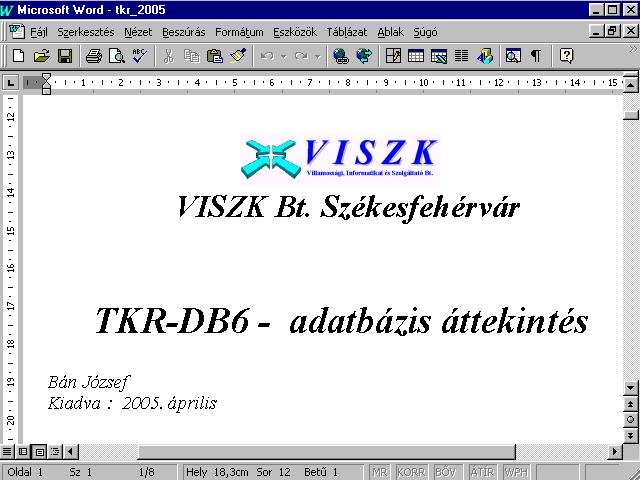Cut selection with scissors icon
Viewport: 640px width, 480px height.
click(x=169, y=56)
